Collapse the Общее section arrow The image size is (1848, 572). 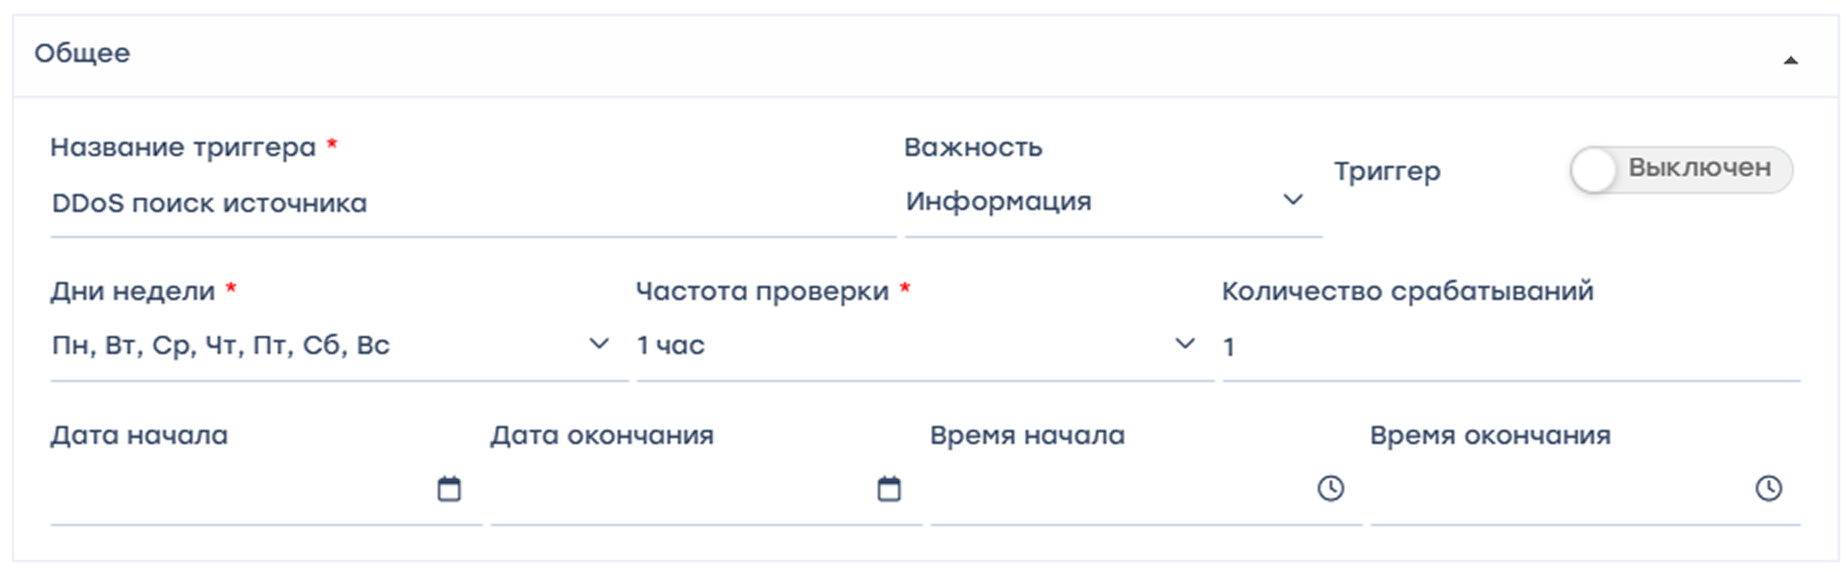(x=1790, y=61)
